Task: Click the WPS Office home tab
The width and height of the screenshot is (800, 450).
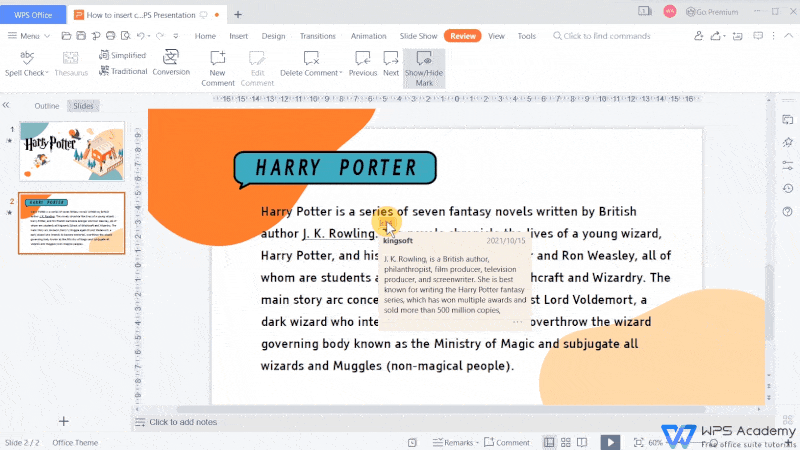Action: 33,15
